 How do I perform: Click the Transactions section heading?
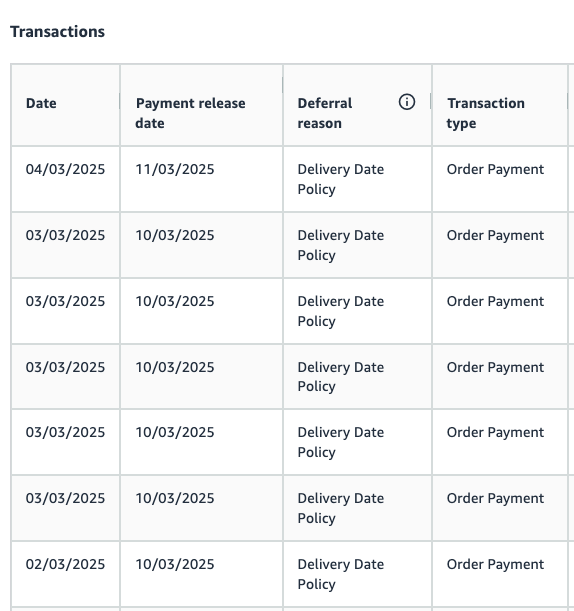(57, 32)
